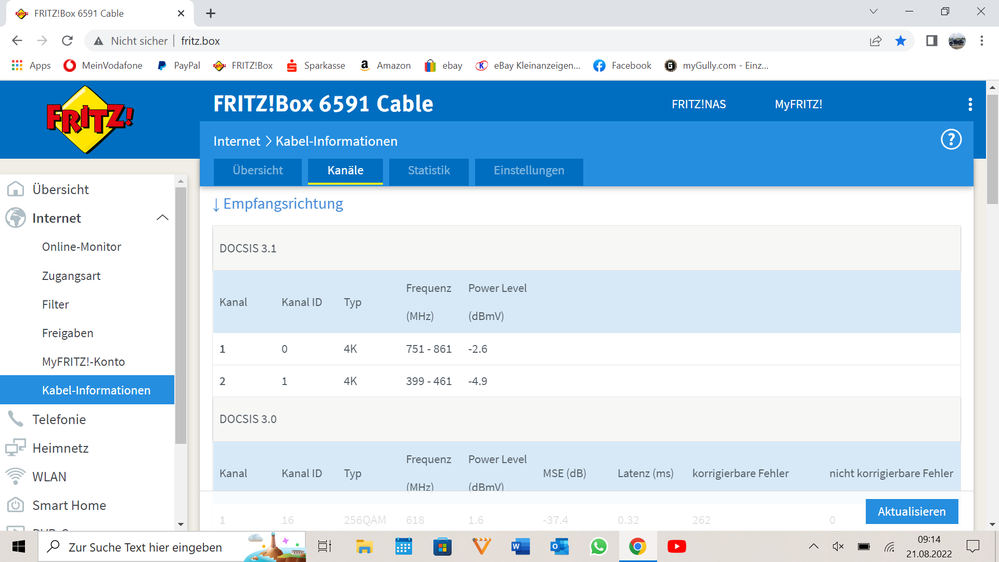Open MyFRITZ! in header
The image size is (999, 562).
pyautogui.click(x=798, y=104)
